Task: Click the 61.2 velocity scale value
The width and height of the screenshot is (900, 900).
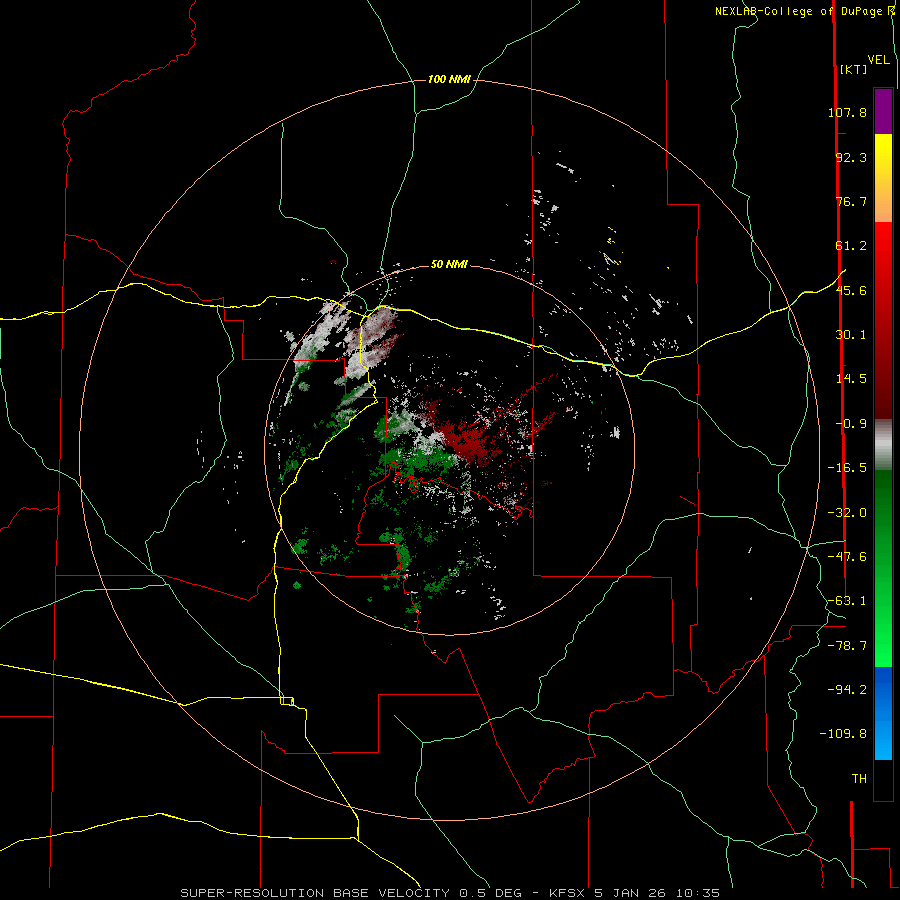Action: coord(851,246)
